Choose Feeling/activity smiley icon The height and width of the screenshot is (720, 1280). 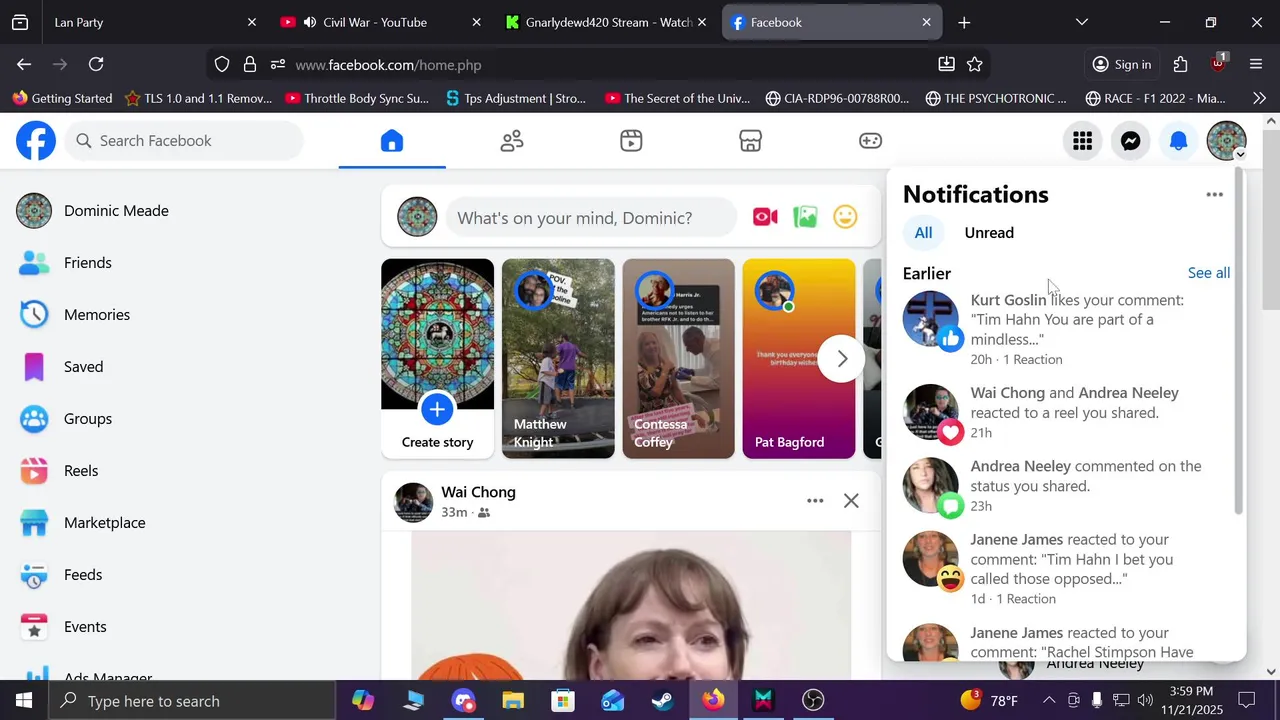846,217
